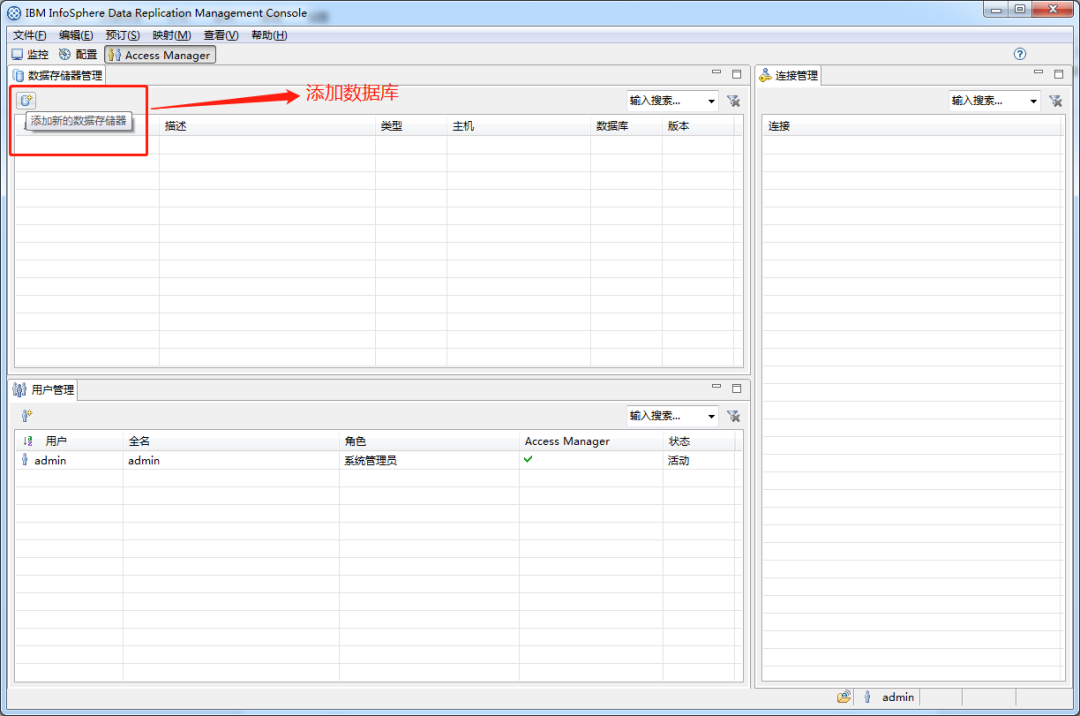Click the add new datastore icon
1080x716 pixels.
[x=26, y=101]
